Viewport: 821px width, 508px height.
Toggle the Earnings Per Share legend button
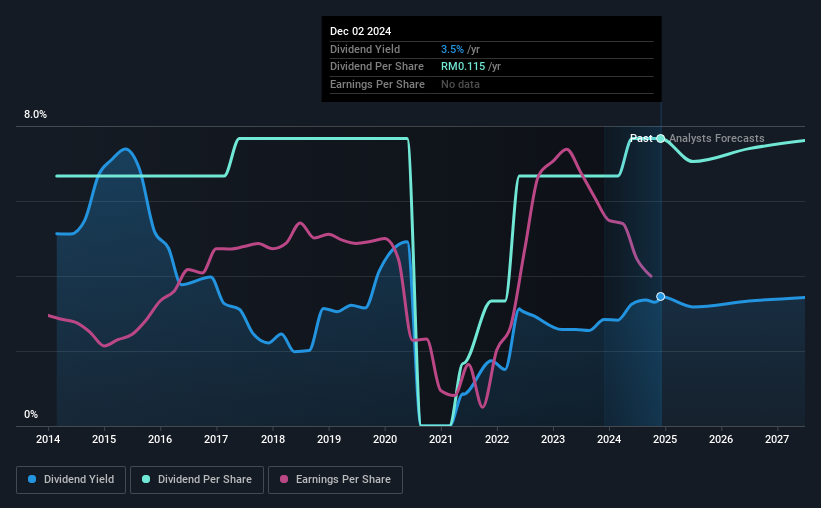click(335, 480)
